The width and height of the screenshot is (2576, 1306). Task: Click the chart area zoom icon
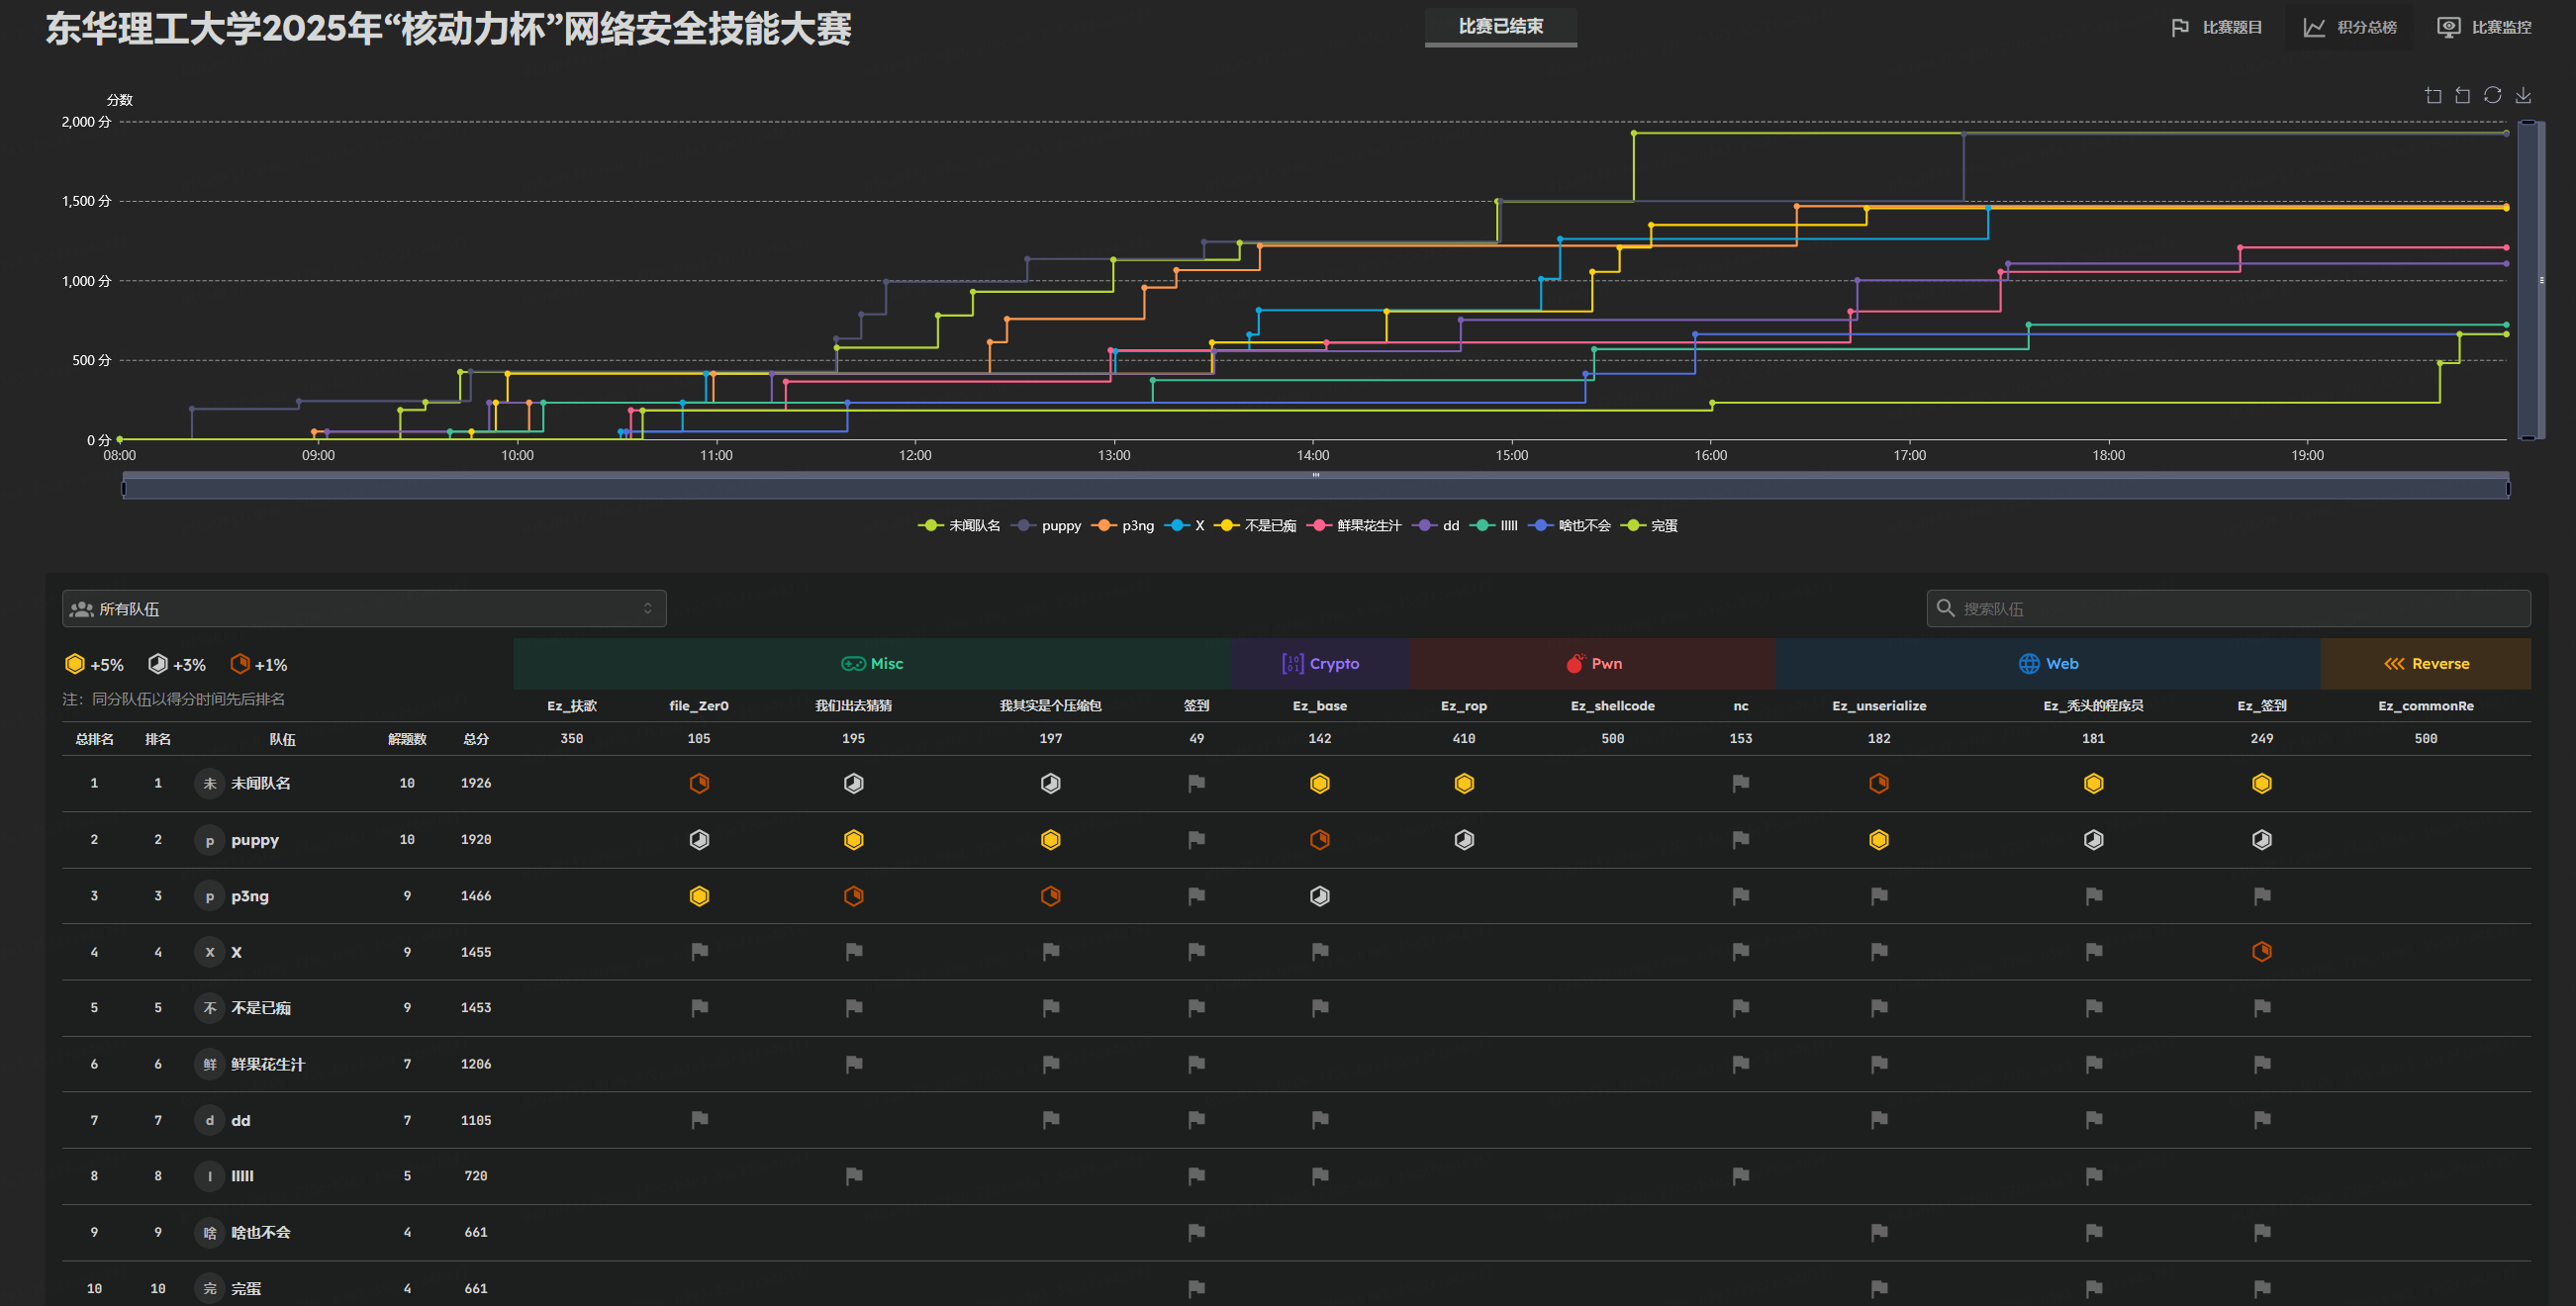click(x=2433, y=96)
